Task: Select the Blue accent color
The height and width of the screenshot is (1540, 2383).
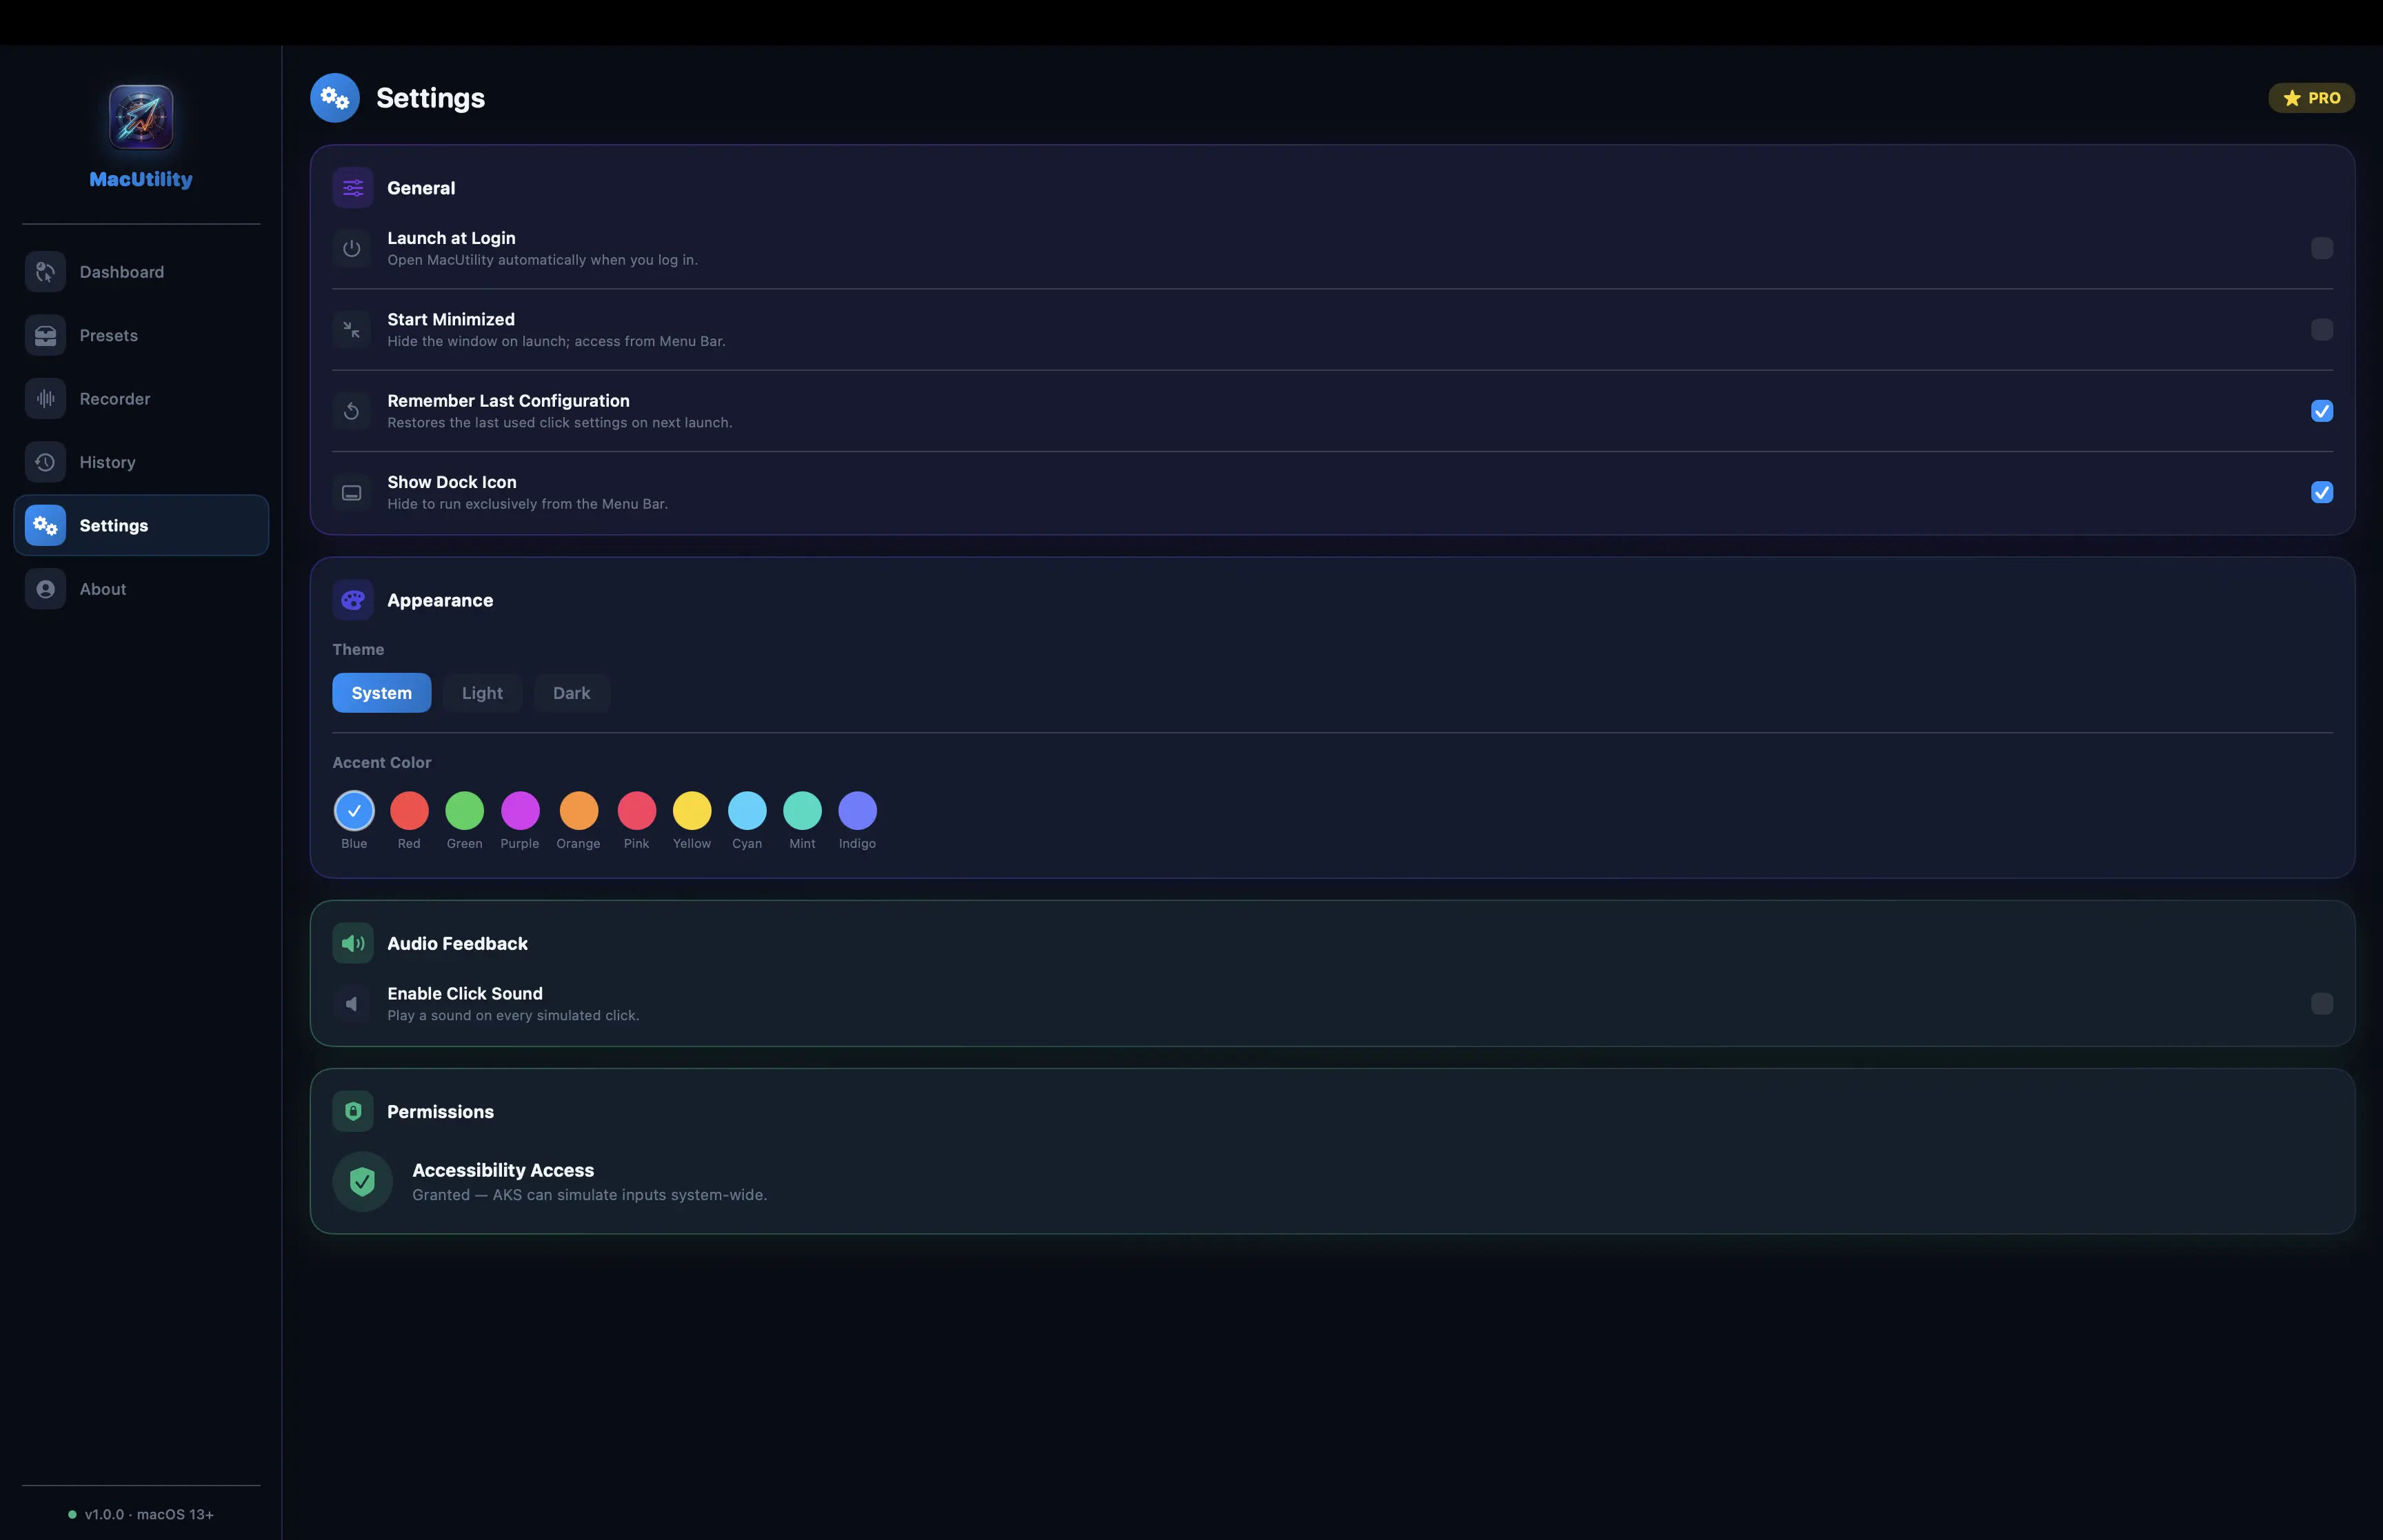Action: [354, 811]
